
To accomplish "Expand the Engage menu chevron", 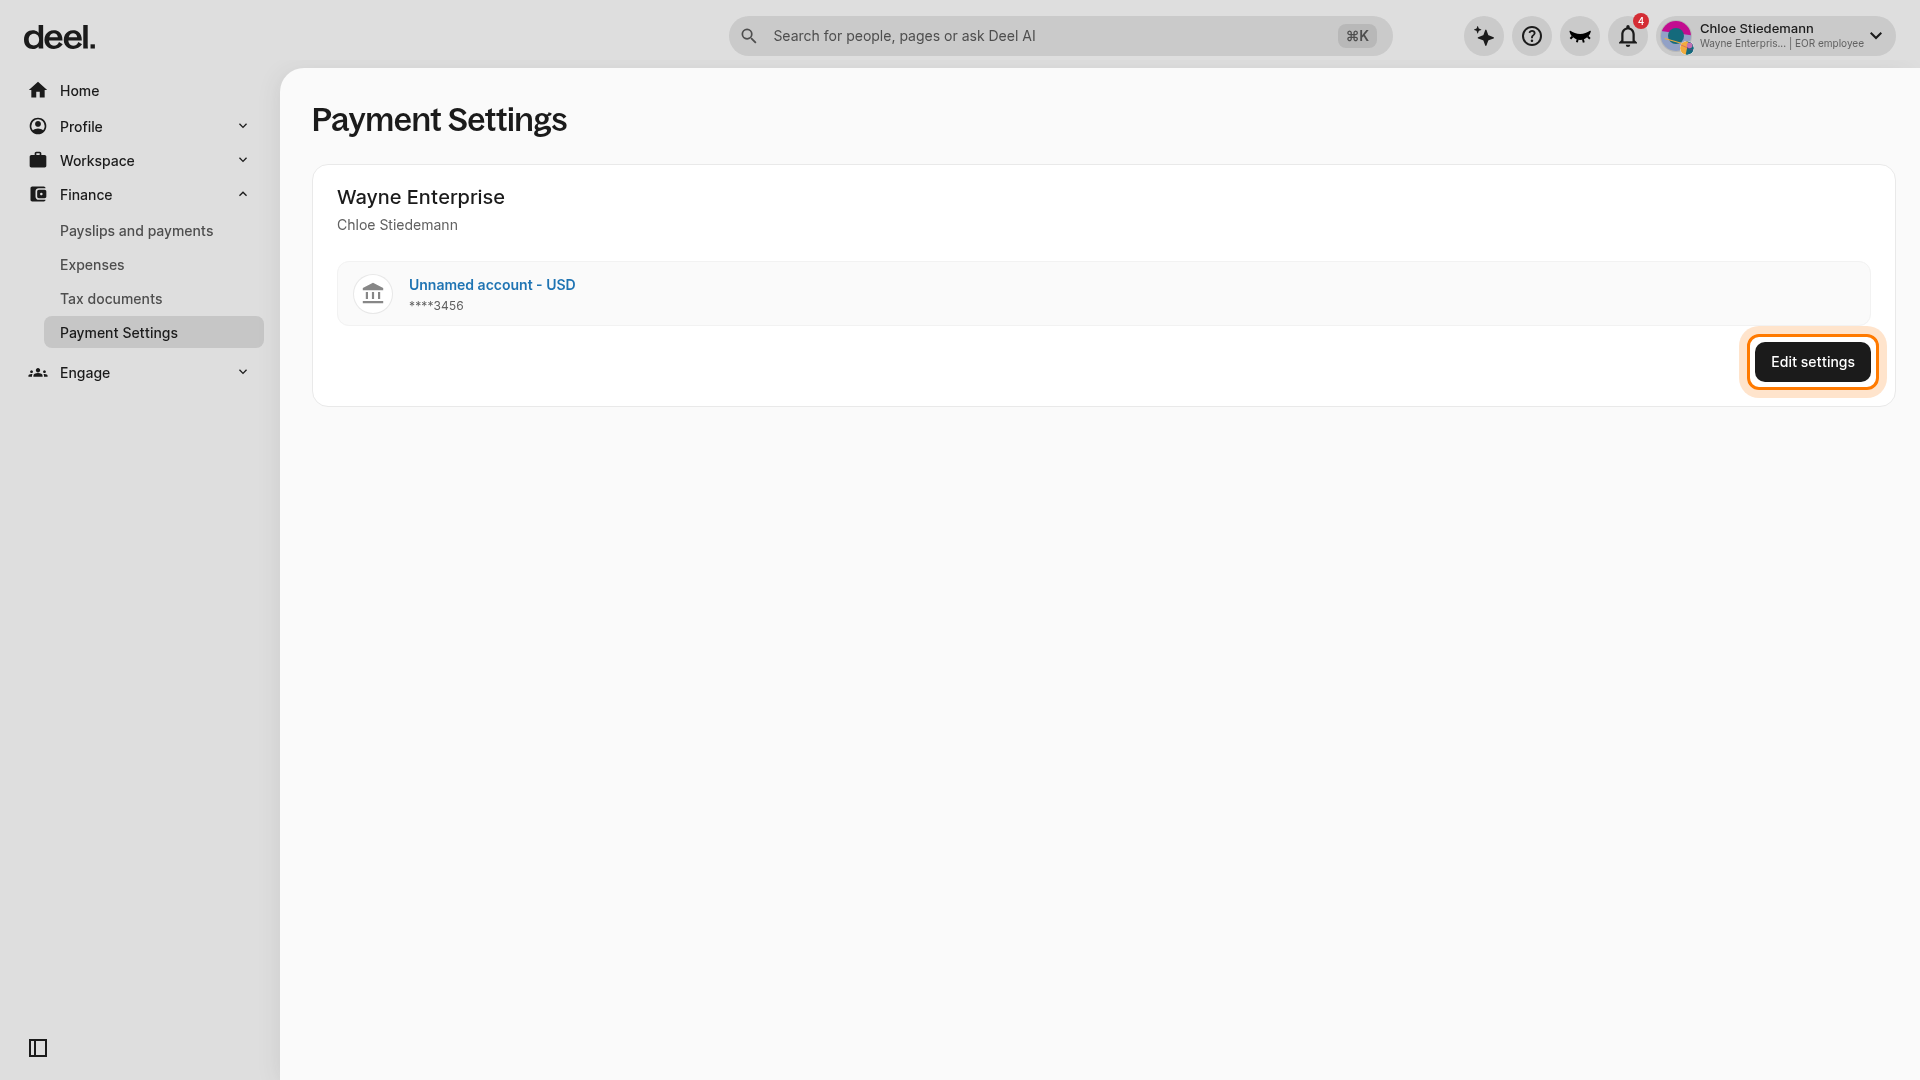I will (x=243, y=372).
